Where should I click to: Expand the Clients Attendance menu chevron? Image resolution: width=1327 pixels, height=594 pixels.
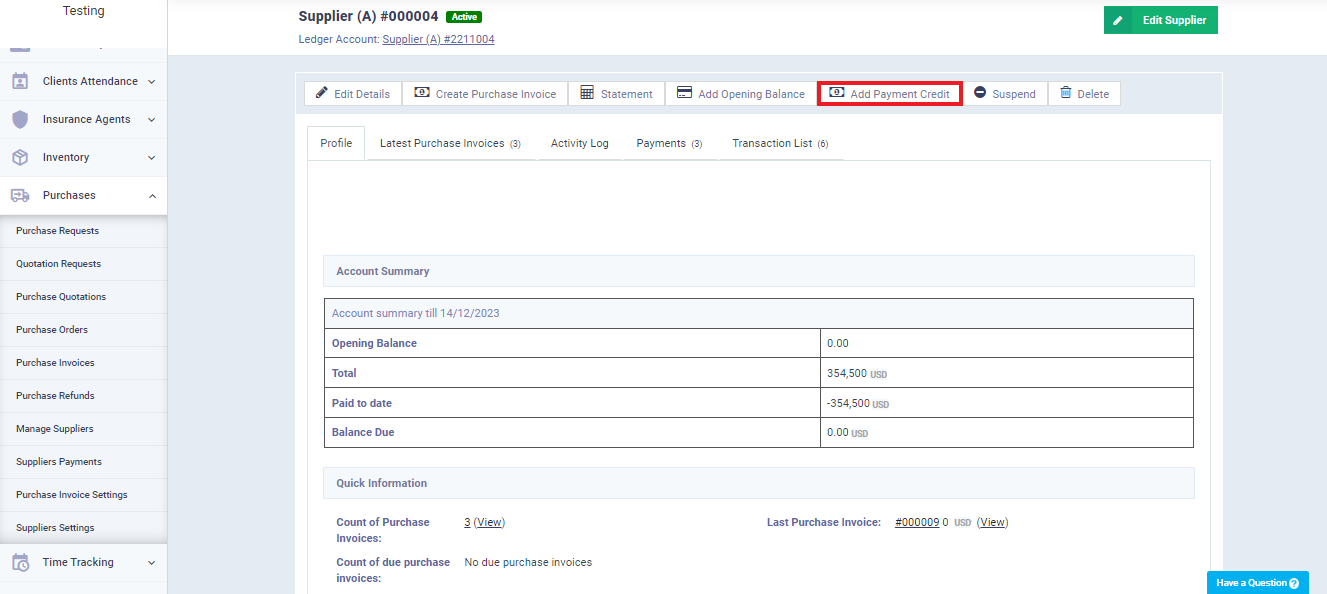(x=152, y=82)
